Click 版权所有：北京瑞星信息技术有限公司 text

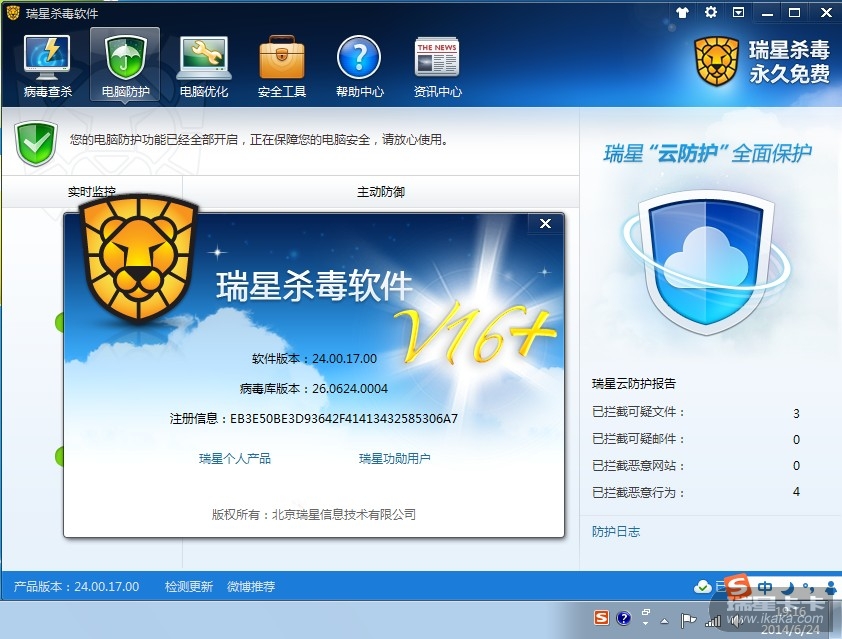click(x=314, y=514)
